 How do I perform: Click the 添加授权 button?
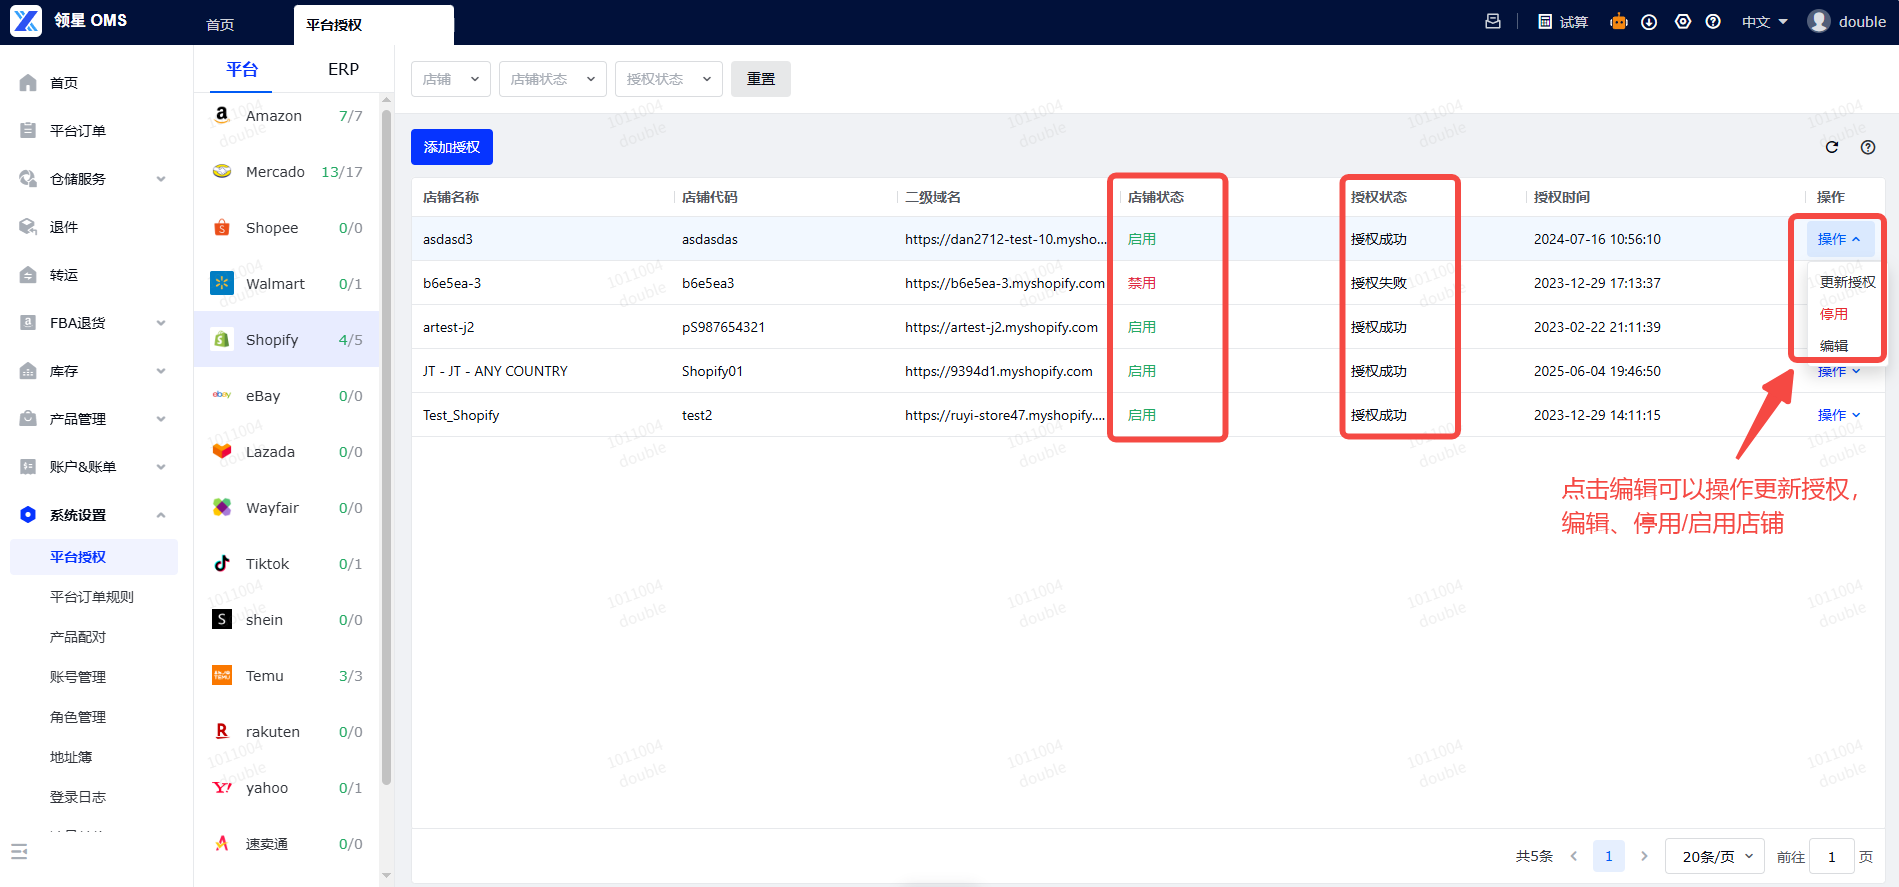[451, 147]
